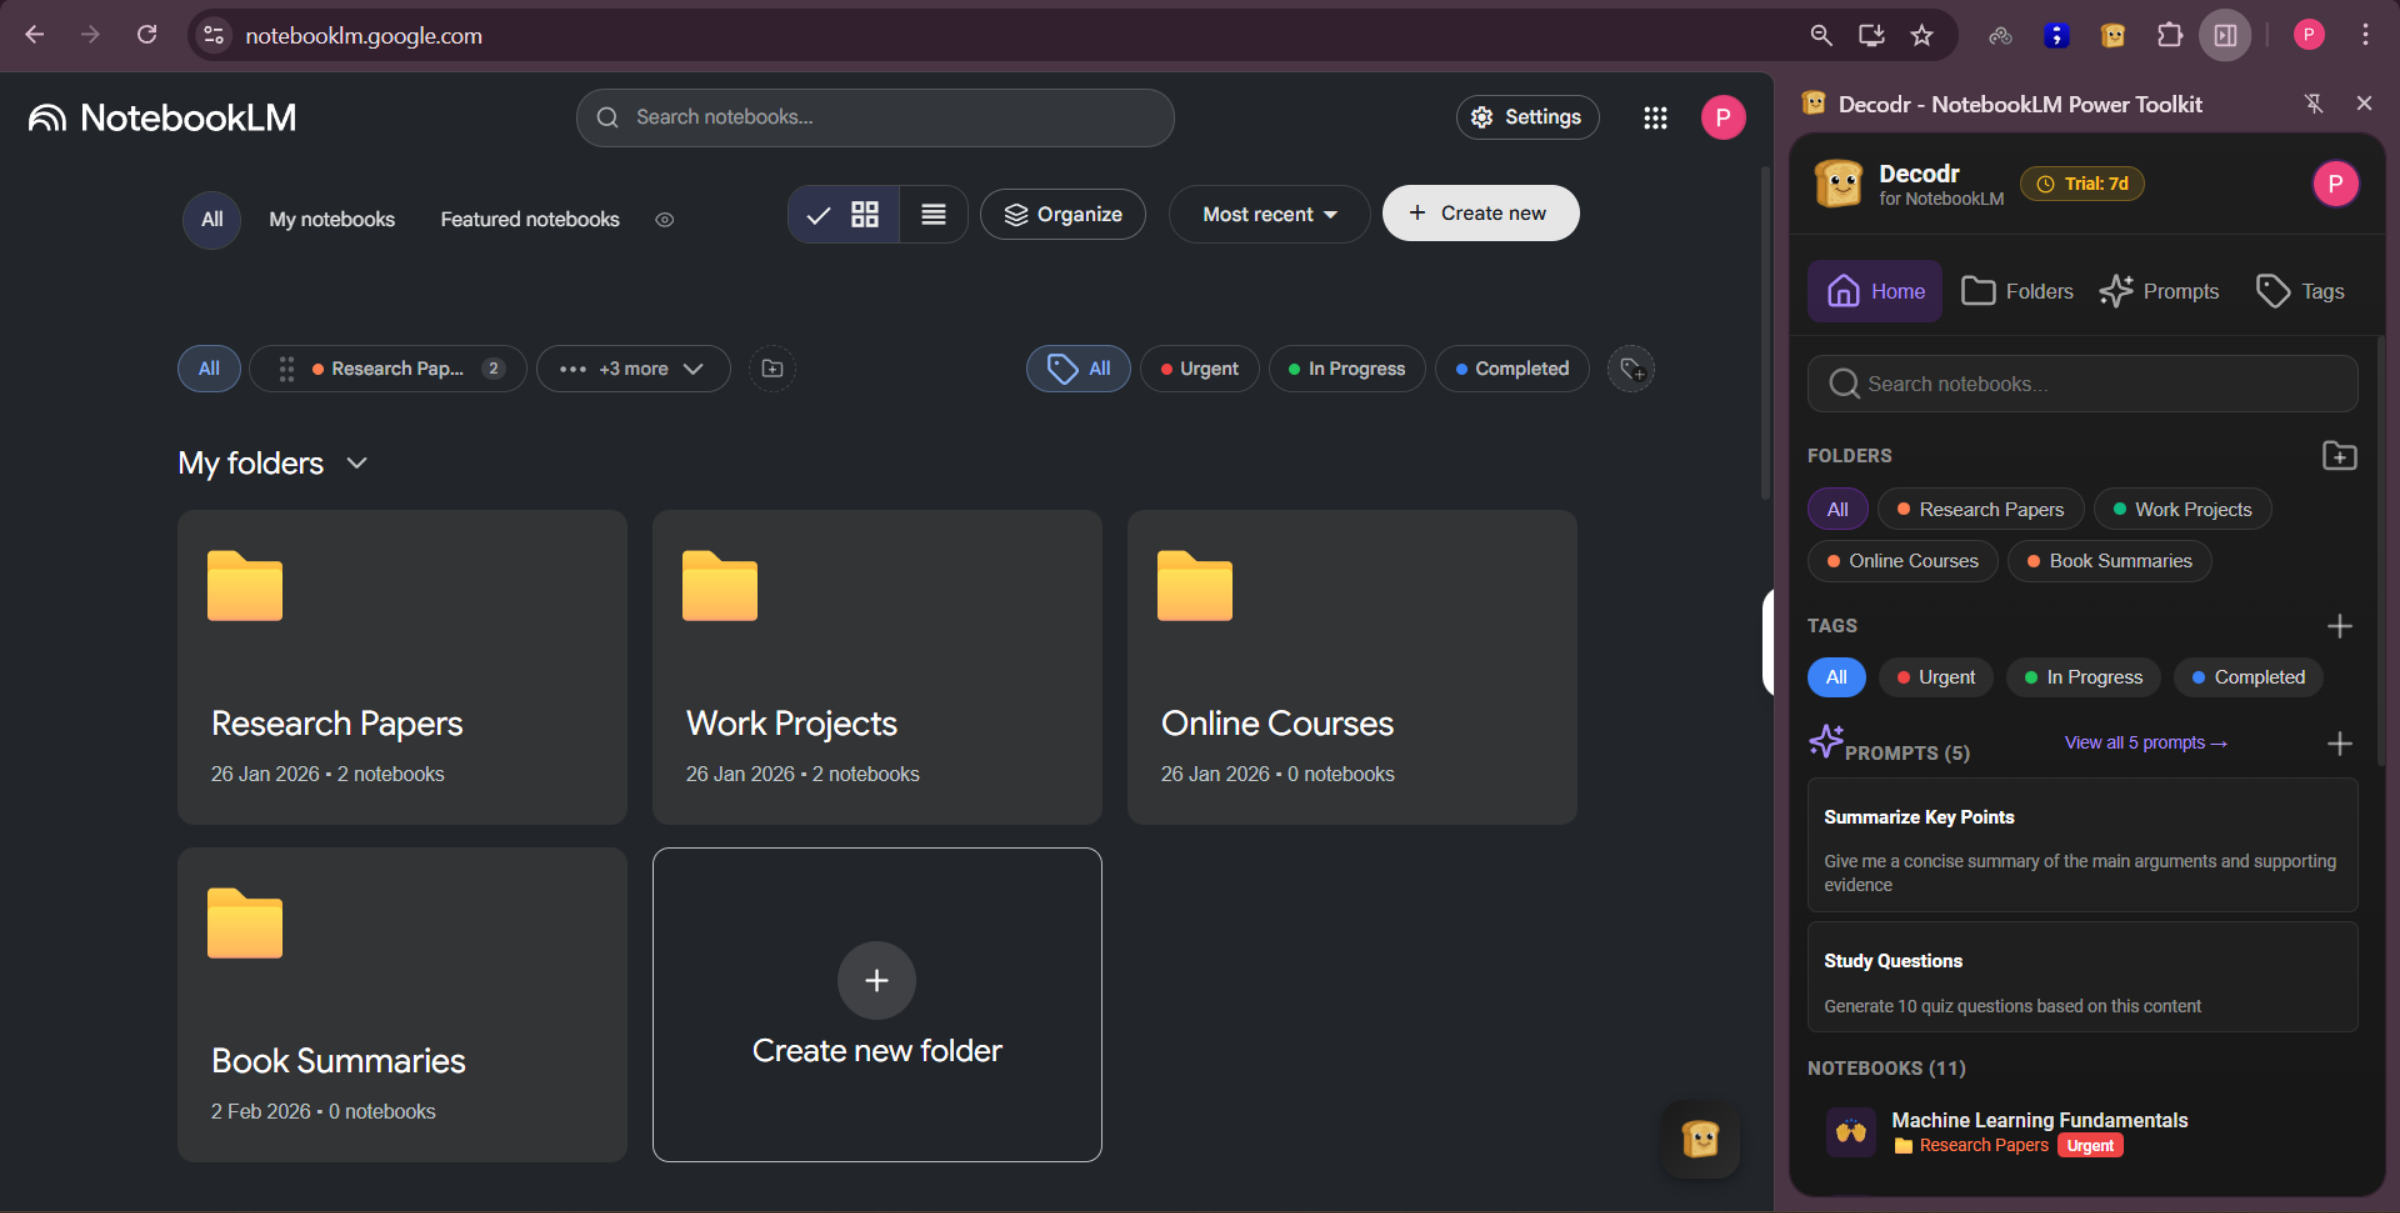Open the Folders tab in Decodr
2400x1213 pixels.
point(2017,291)
